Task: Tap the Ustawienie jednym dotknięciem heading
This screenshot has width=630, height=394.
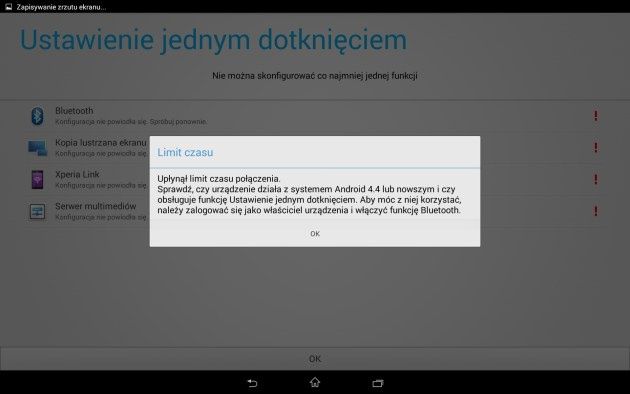Action: pos(213,40)
